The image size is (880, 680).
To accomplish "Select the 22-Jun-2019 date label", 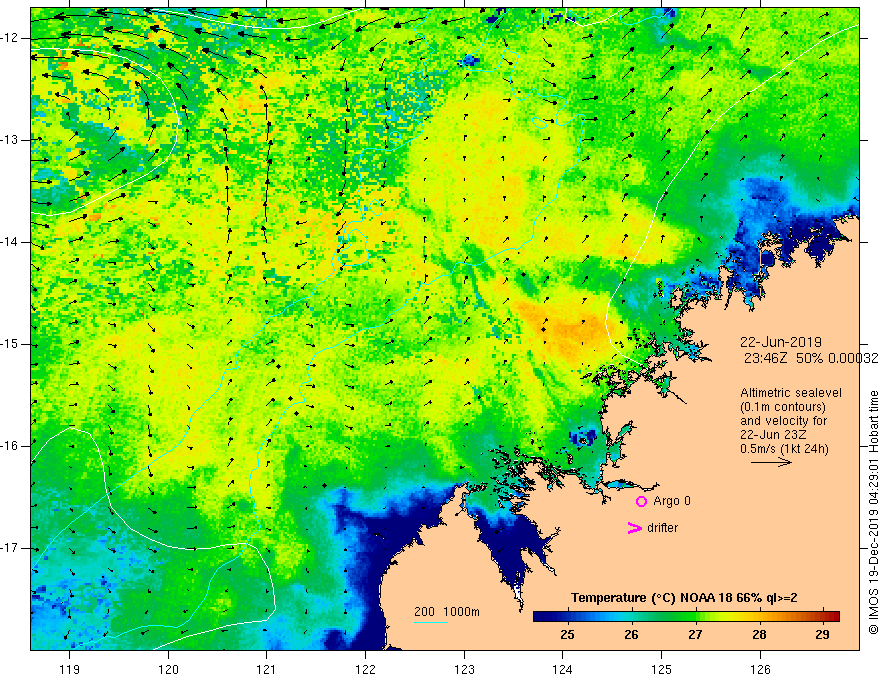I will (x=781, y=342).
